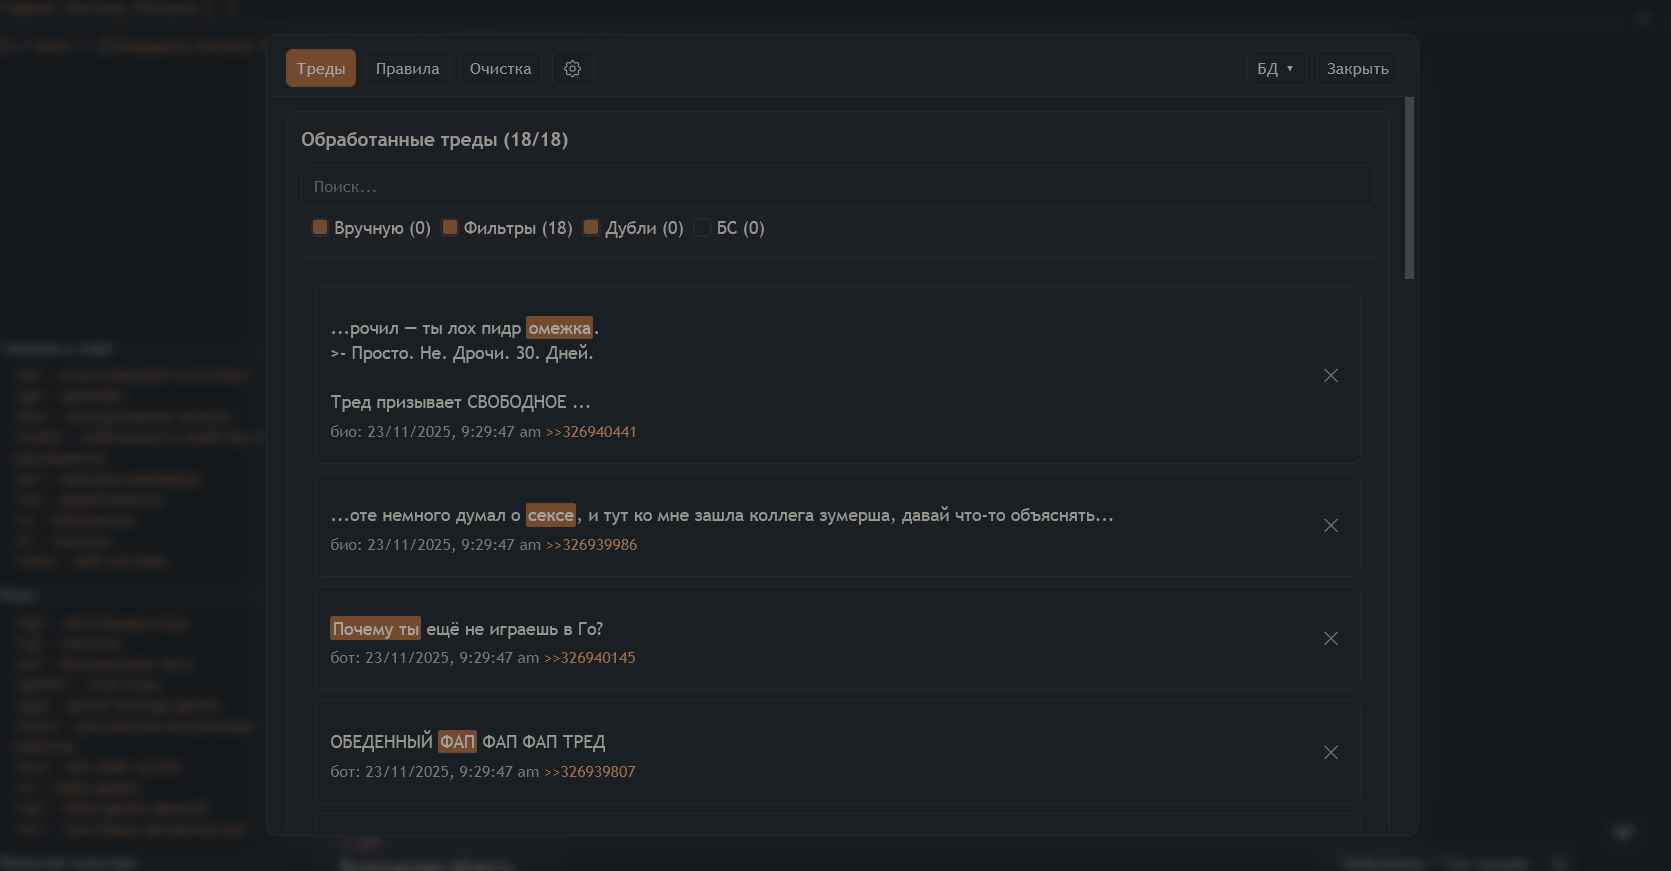
Task: Open the 'БД' dropdown menu
Action: 1275,69
